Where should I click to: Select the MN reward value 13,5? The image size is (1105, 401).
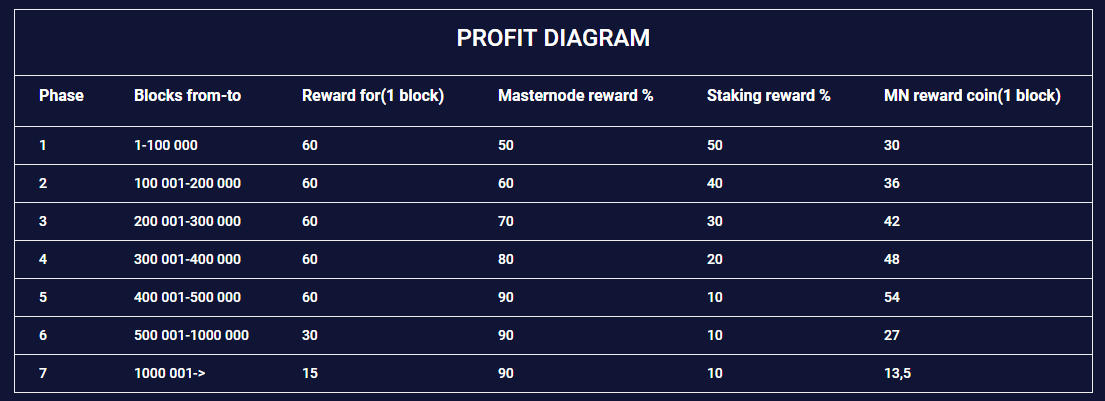pos(897,374)
